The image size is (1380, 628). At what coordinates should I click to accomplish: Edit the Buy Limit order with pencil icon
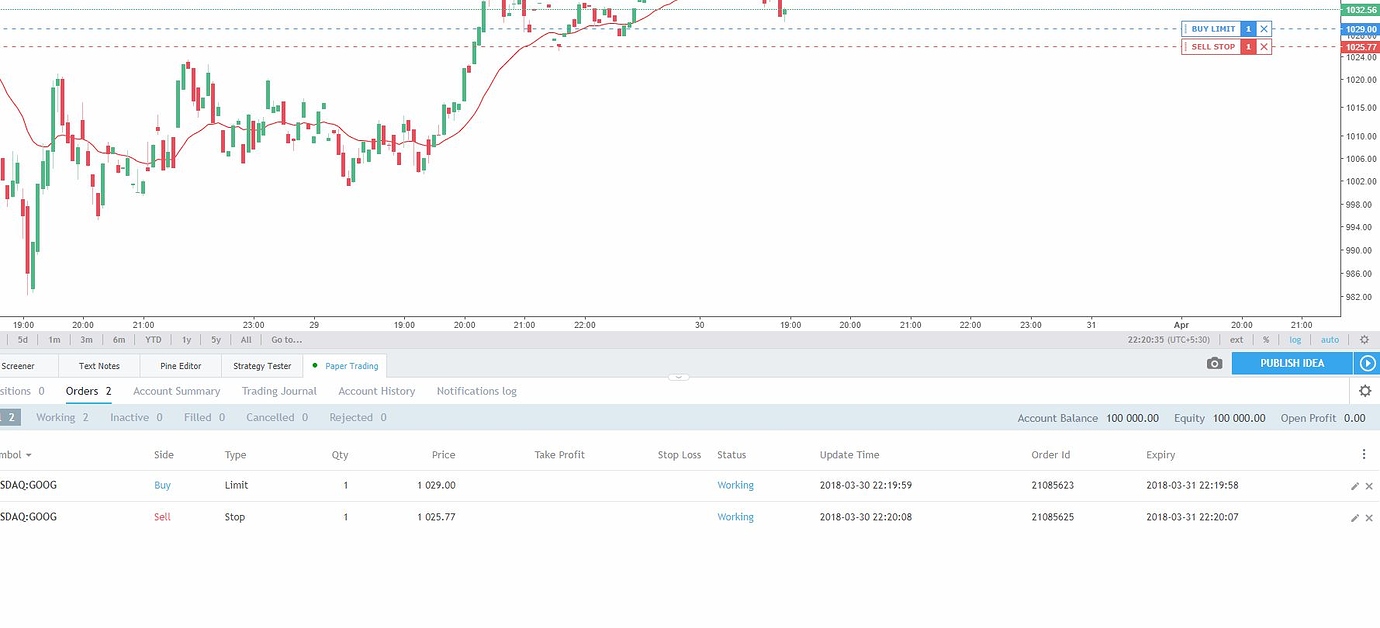click(1354, 486)
